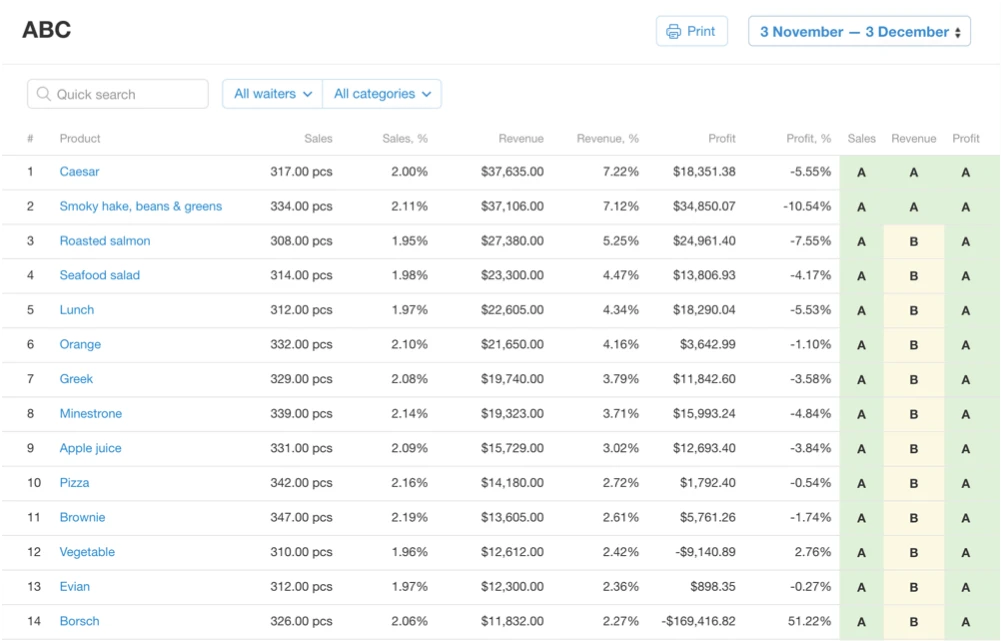The image size is (1004, 644).
Task: Open Smoky hake, beans & greens product
Action: click(x=141, y=206)
